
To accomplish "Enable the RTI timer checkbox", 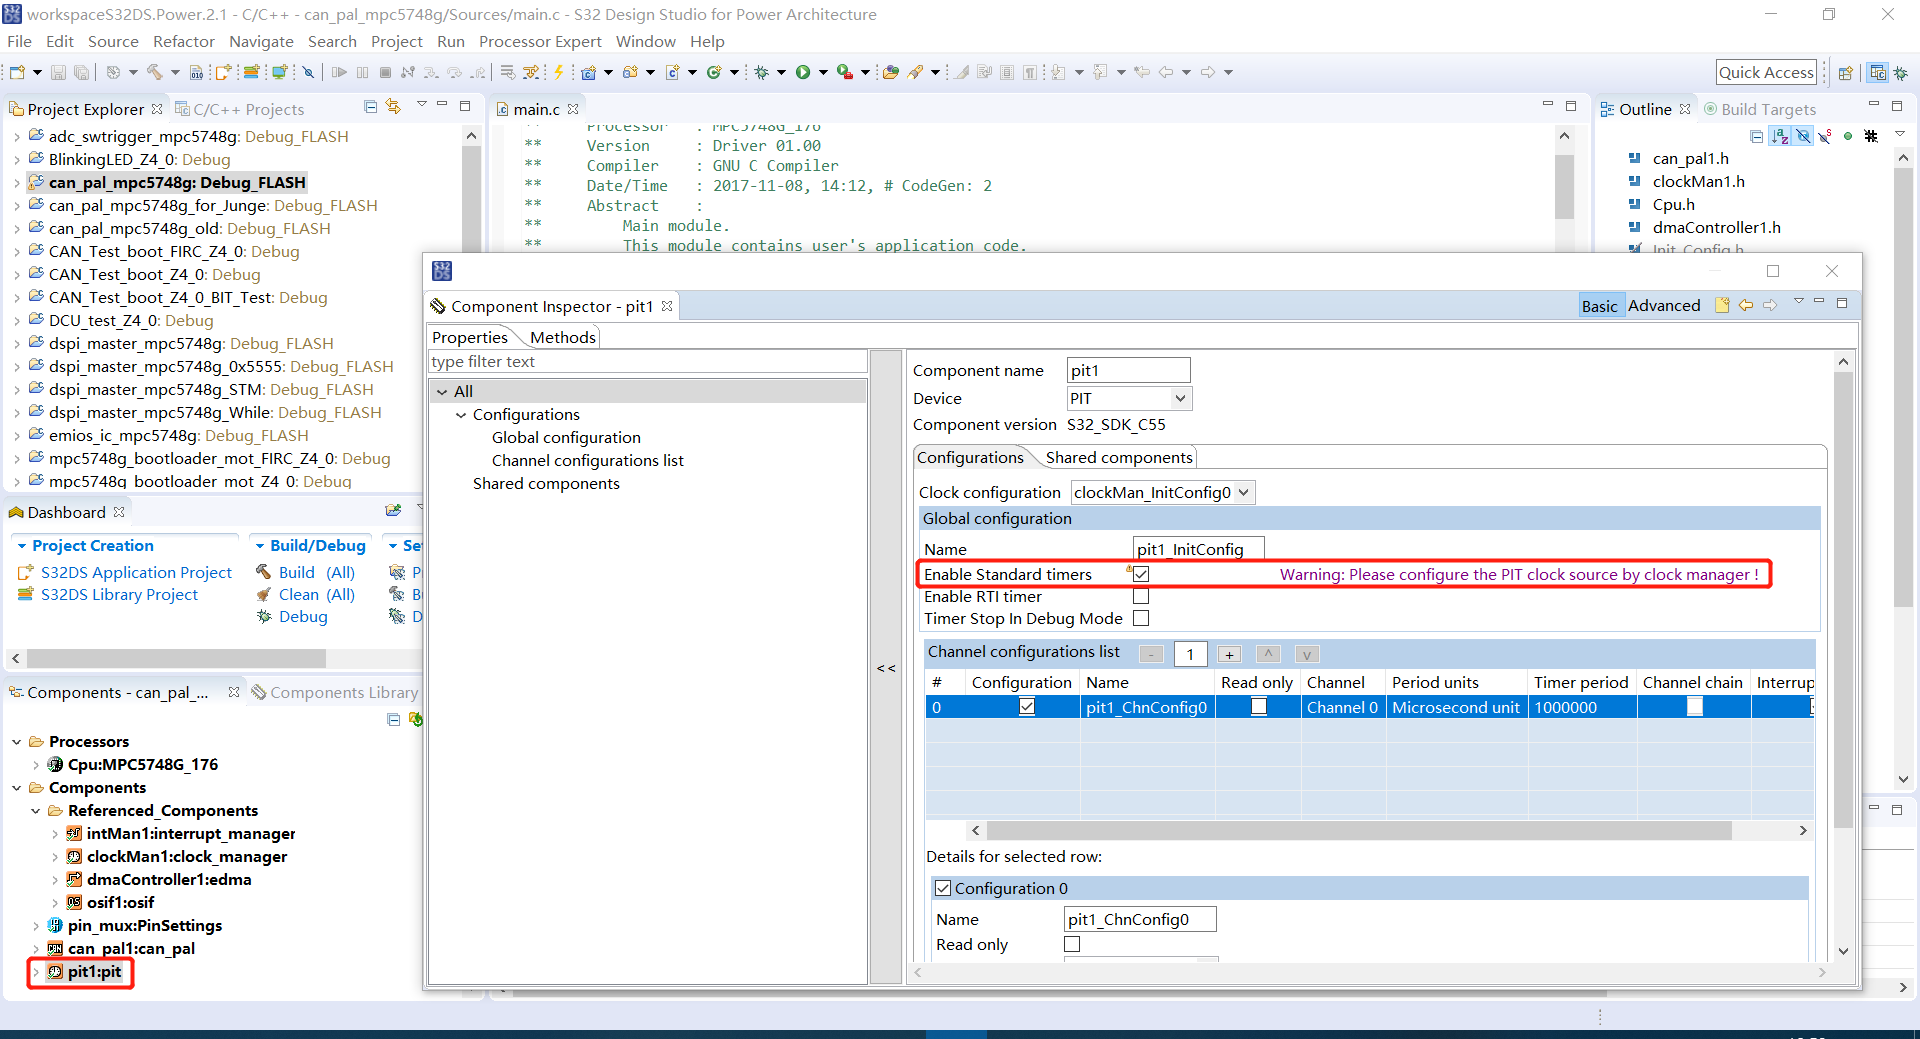I will [1141, 596].
